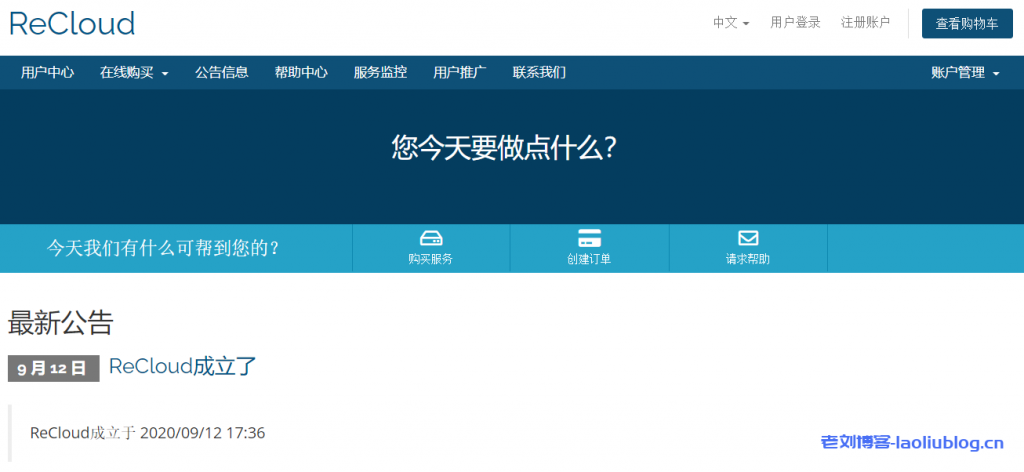Open 联系我们 in navigation bar
The width and height of the screenshot is (1024, 472).
pyautogui.click(x=539, y=72)
